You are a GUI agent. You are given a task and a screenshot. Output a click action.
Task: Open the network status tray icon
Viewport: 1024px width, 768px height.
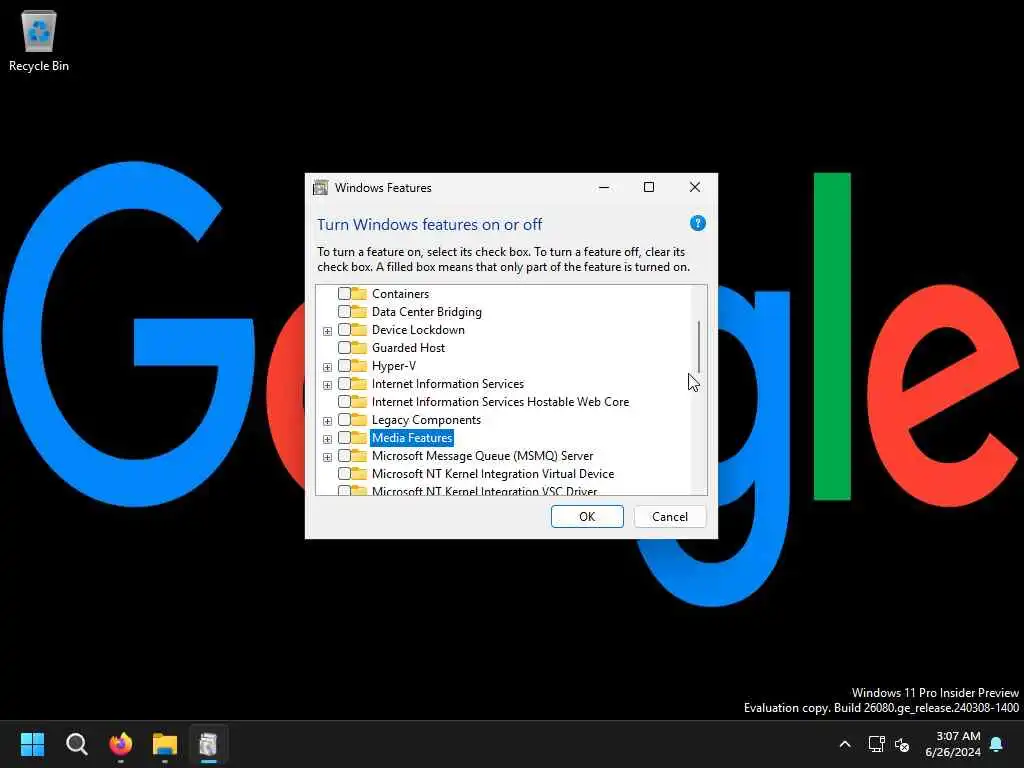pos(876,744)
